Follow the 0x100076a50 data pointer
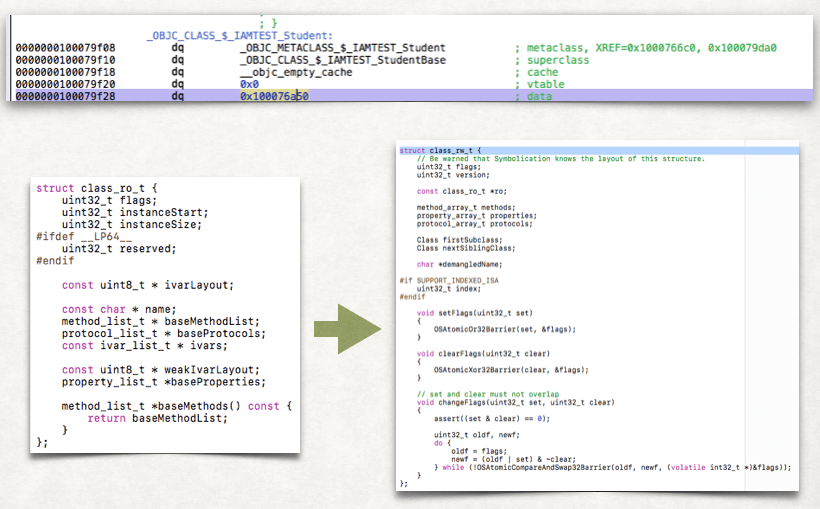This screenshot has width=820, height=509. point(274,96)
